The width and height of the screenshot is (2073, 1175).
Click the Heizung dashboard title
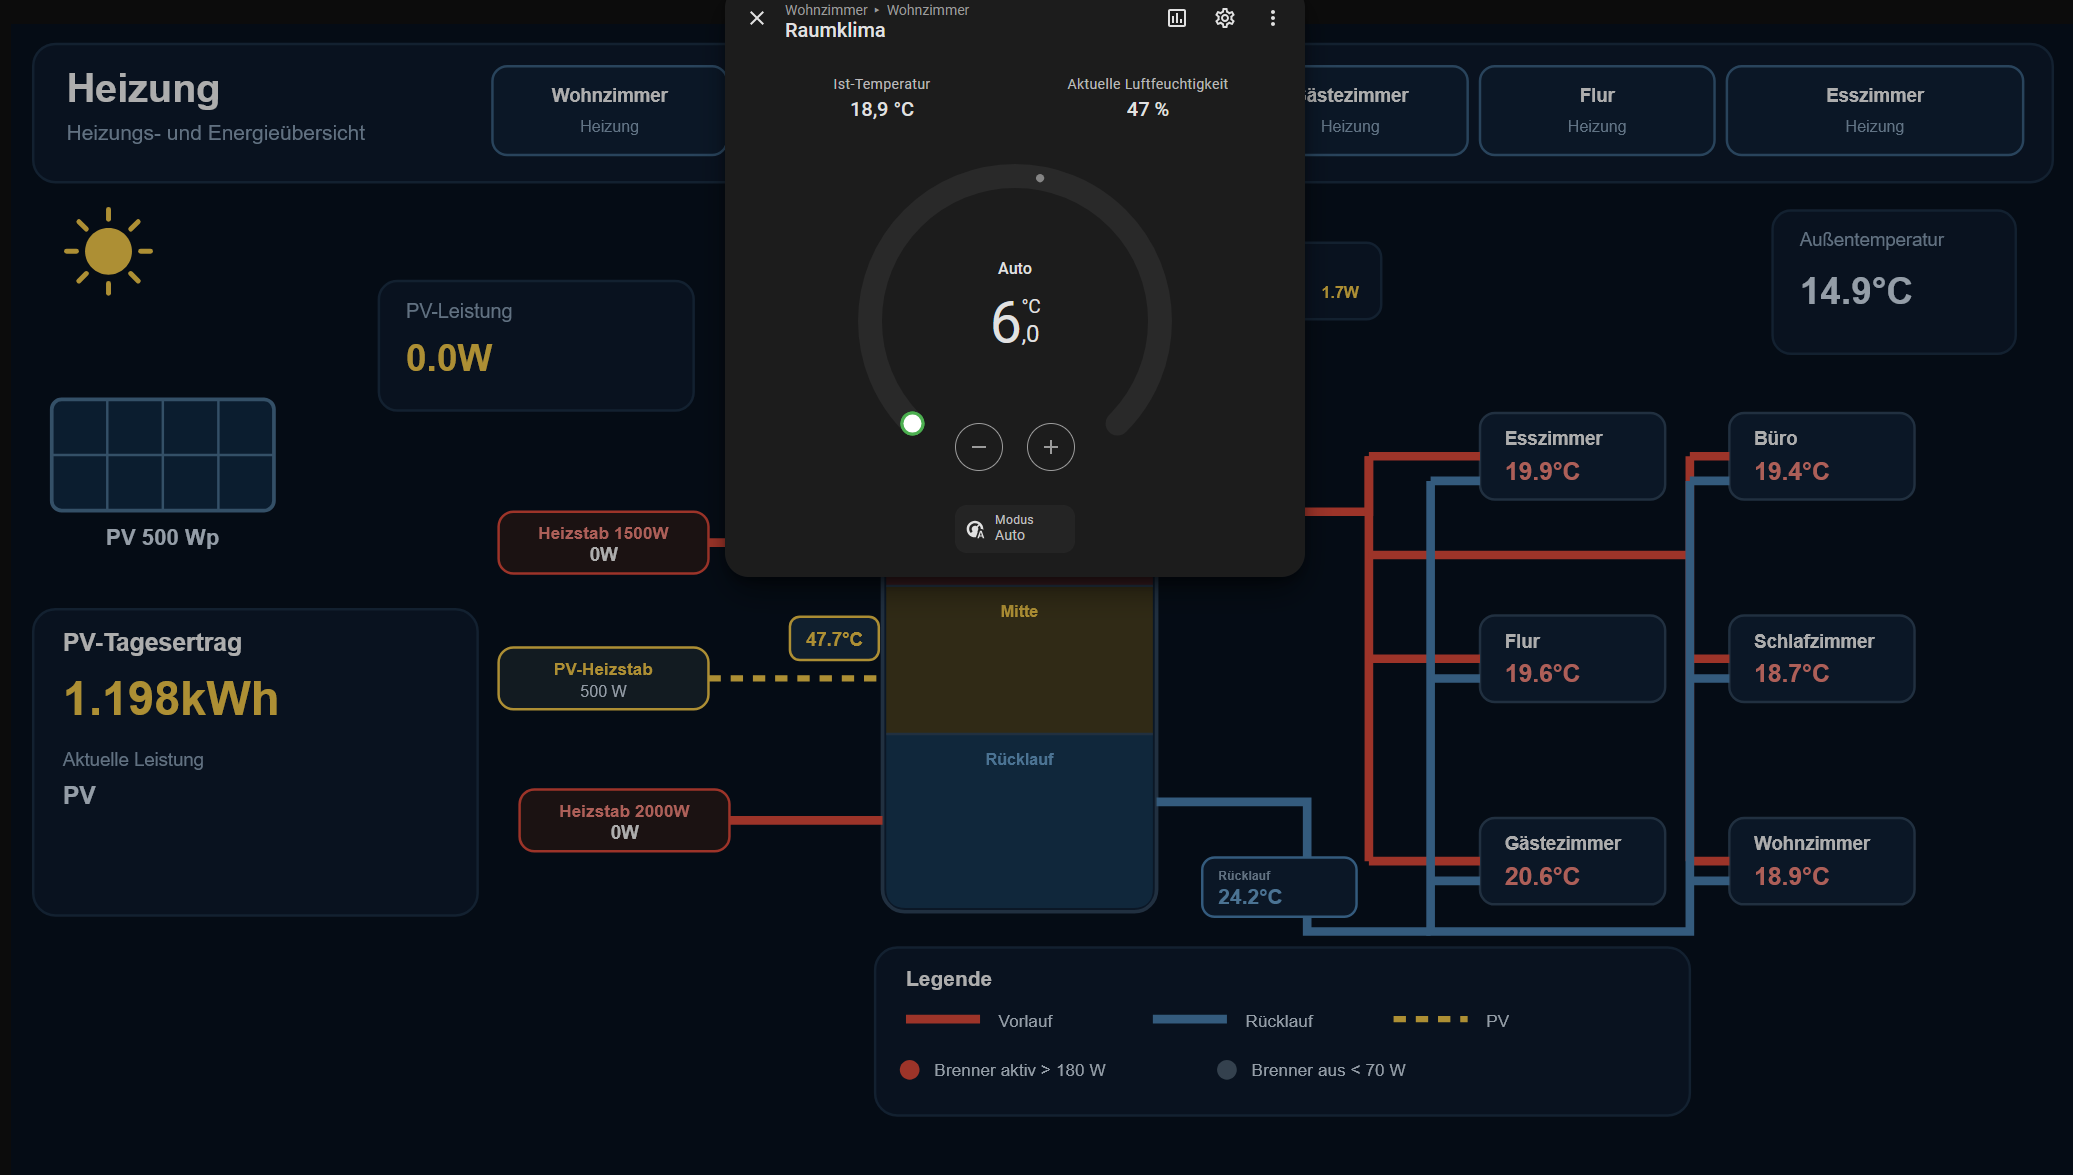pos(143,88)
